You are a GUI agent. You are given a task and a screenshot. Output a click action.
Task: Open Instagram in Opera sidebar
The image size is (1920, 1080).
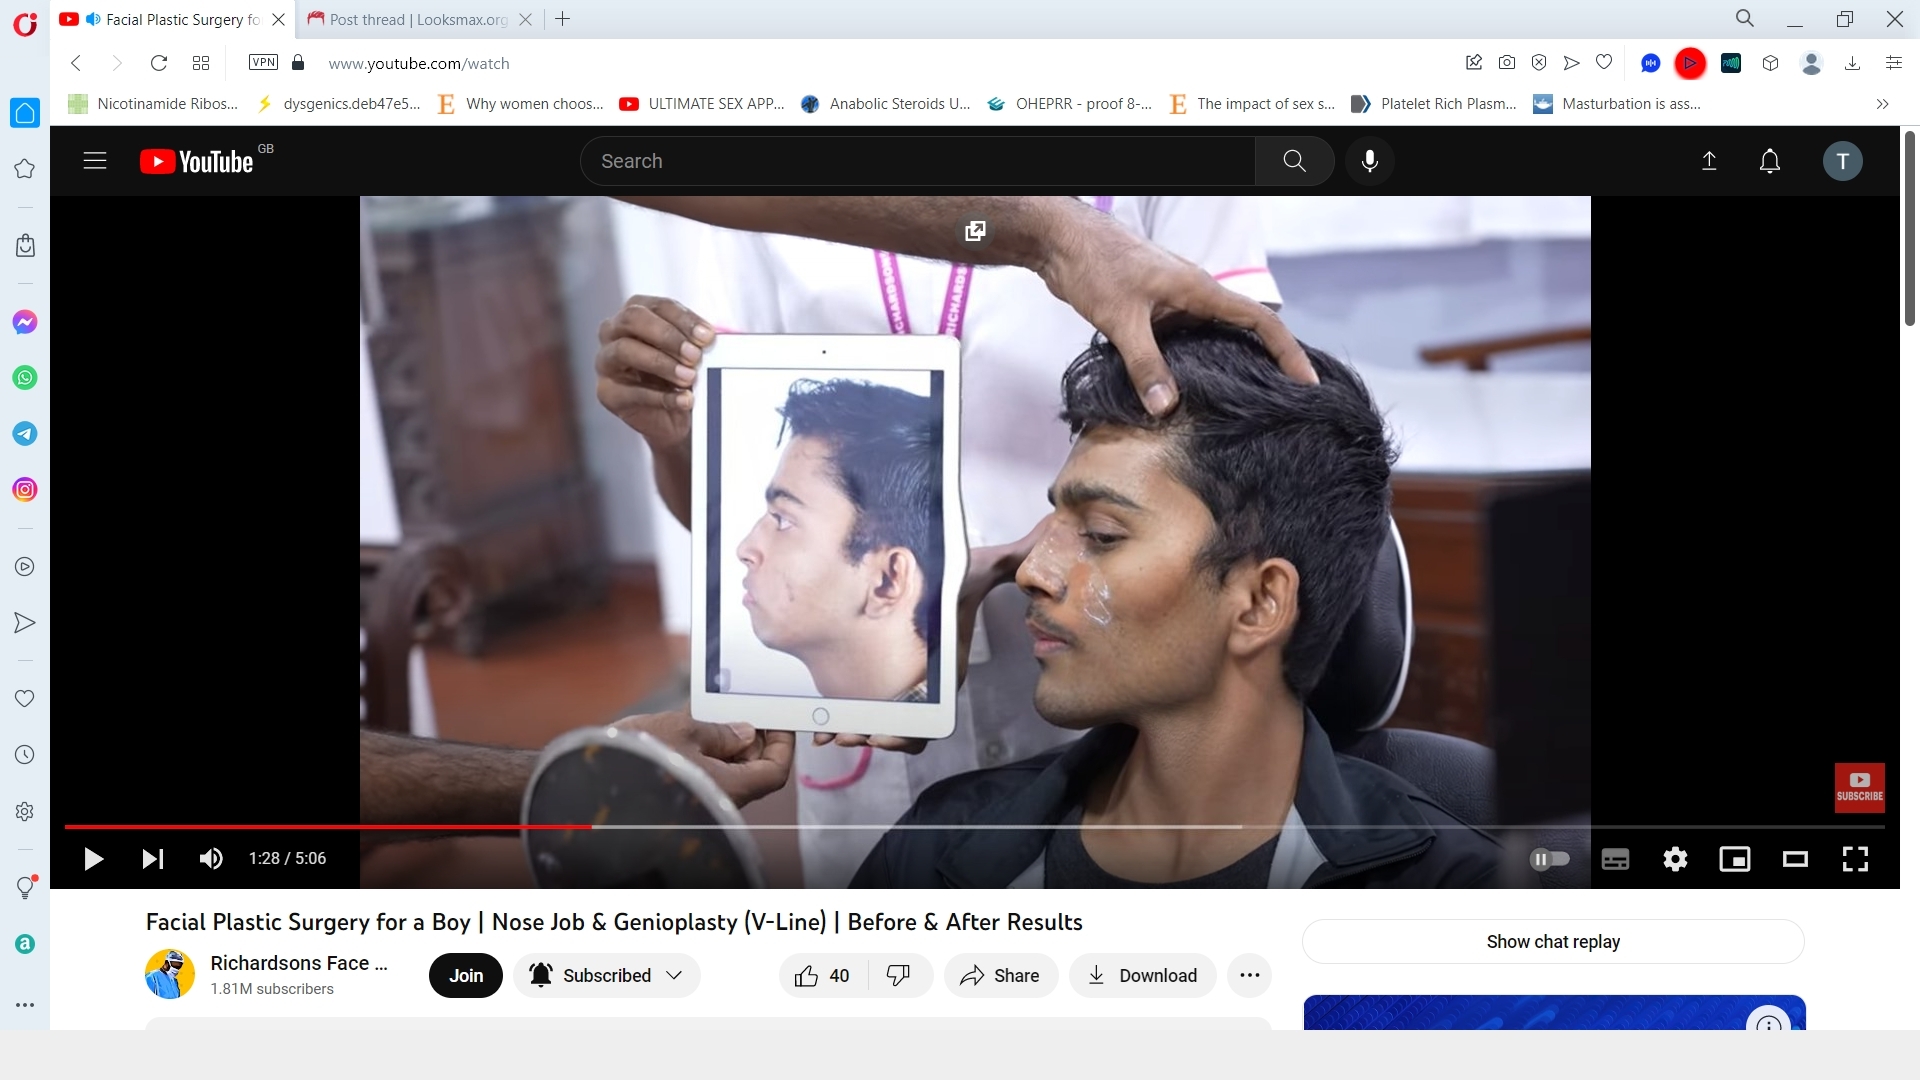pos(25,490)
